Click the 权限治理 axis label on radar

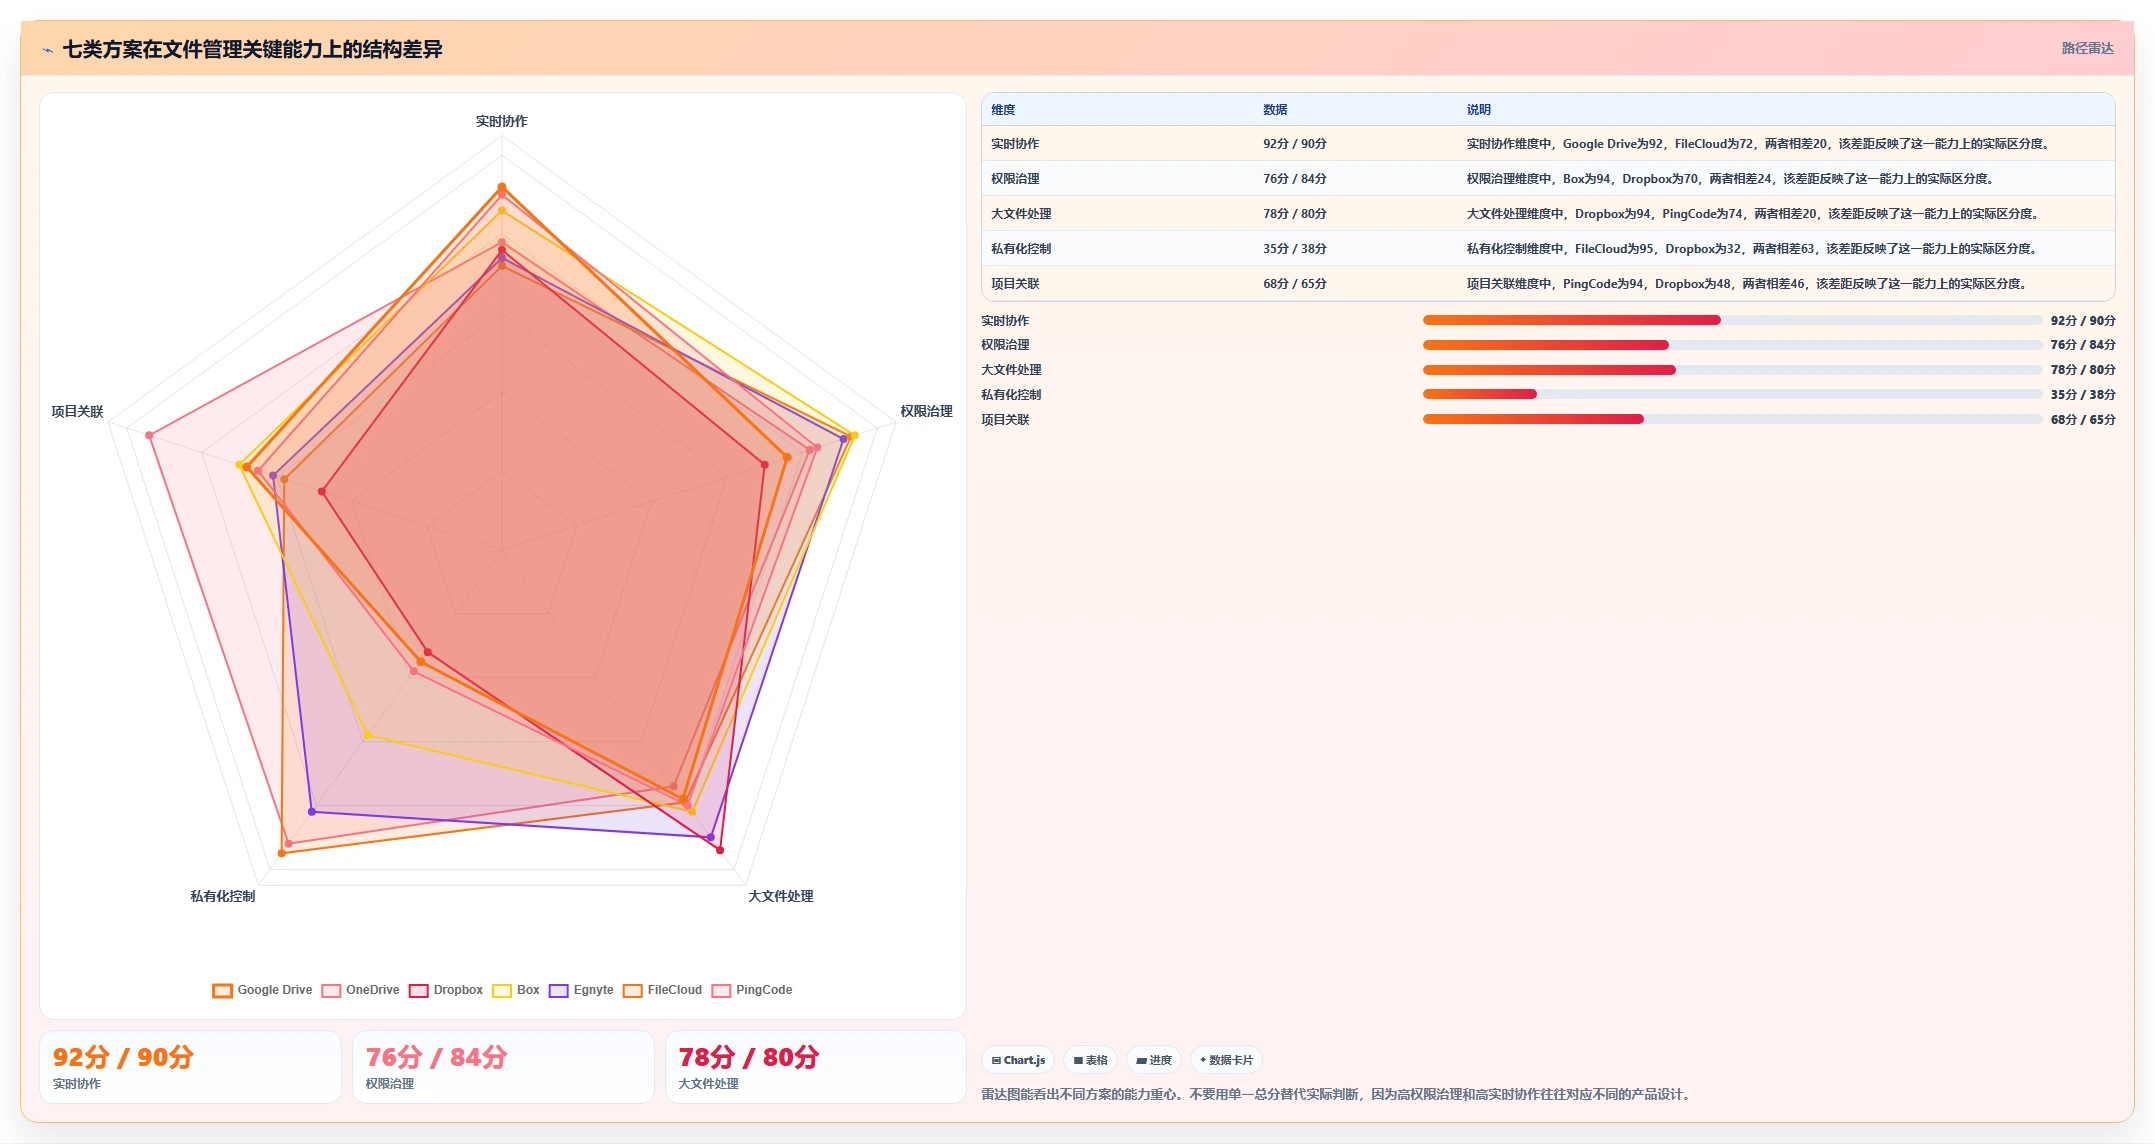coord(926,411)
